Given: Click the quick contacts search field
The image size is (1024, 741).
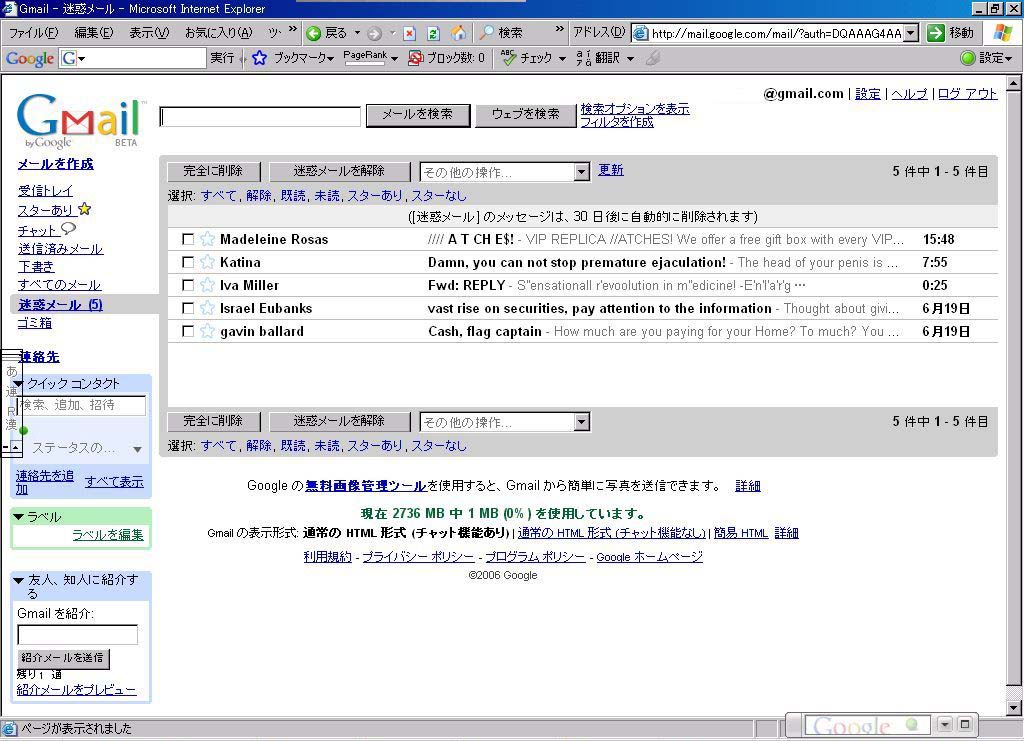Looking at the screenshot, I should click(81, 405).
